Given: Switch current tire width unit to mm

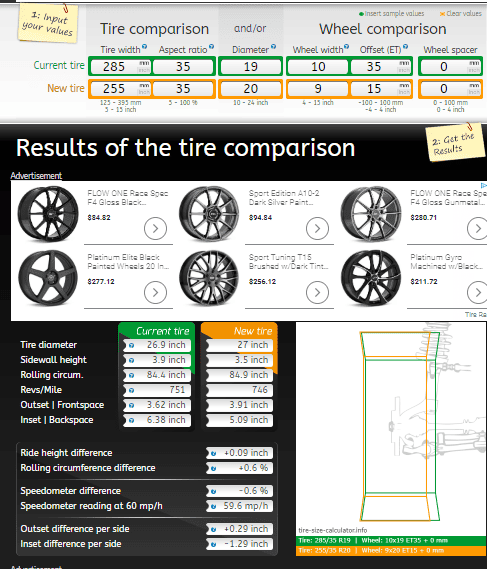Looking at the screenshot, I should pyautogui.click(x=144, y=64).
